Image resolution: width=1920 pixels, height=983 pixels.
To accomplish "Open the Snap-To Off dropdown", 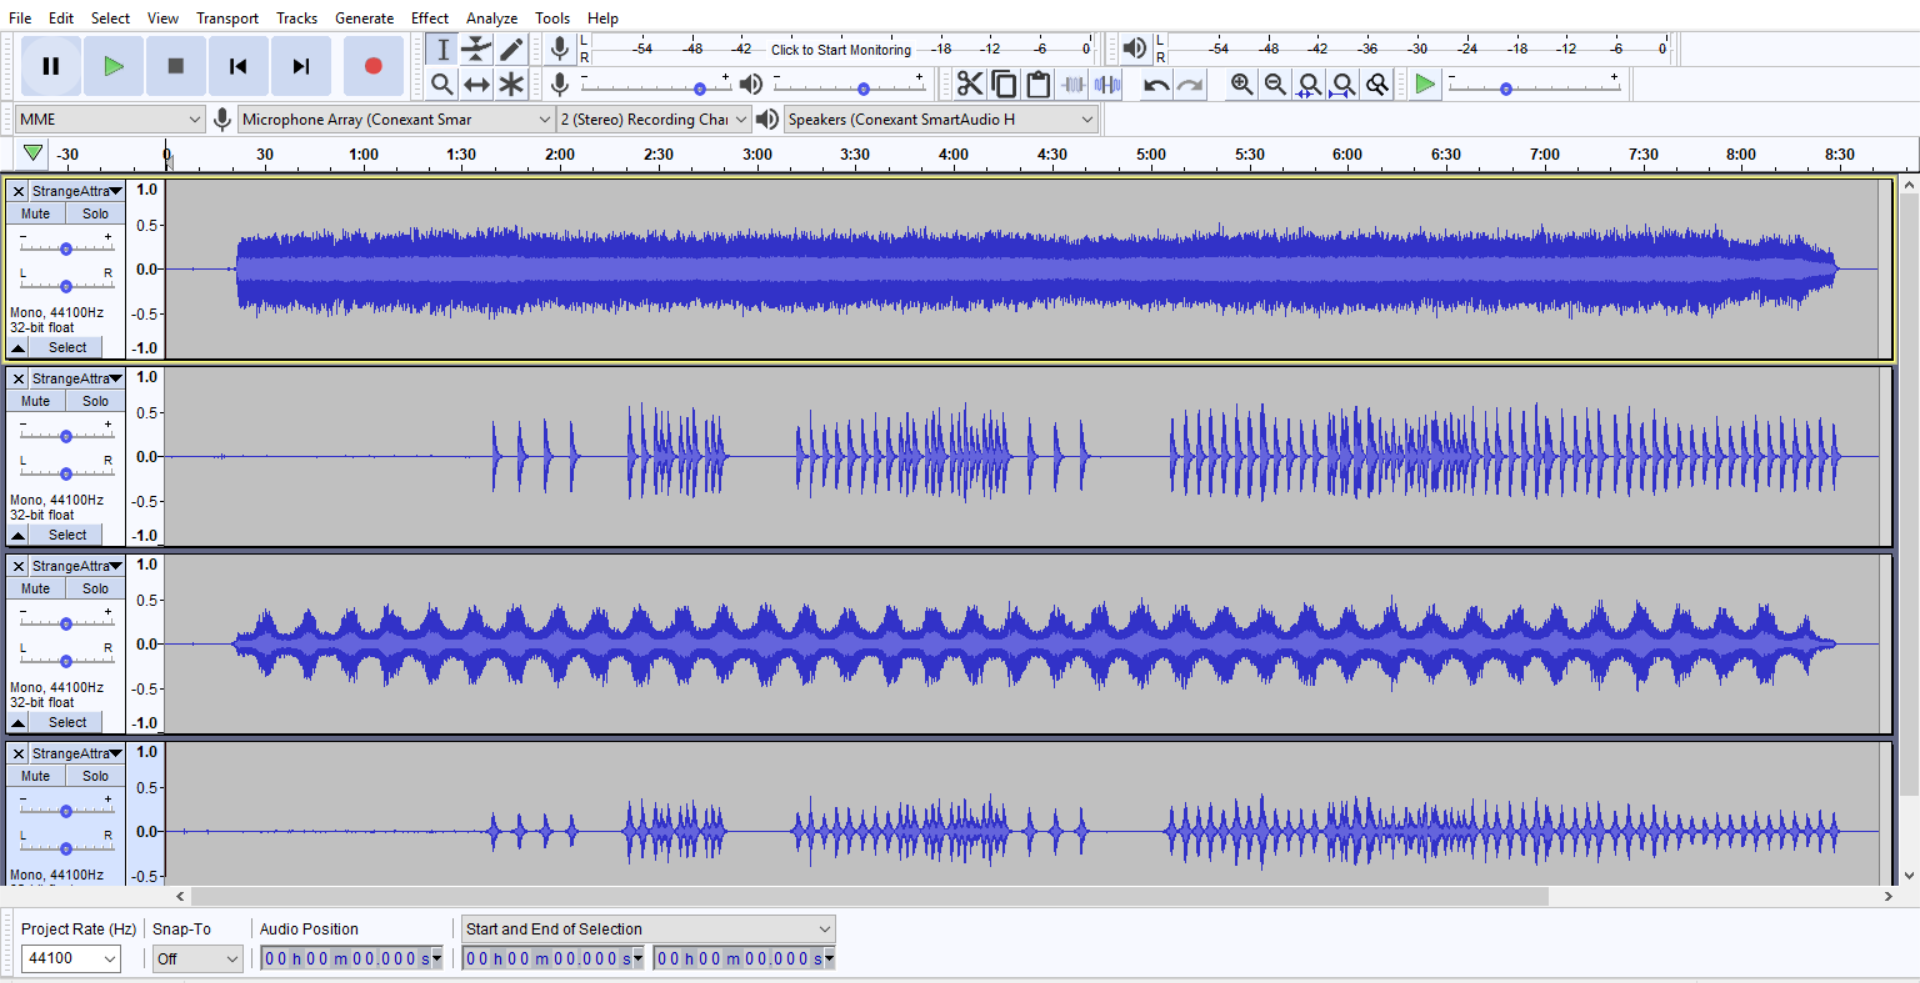I will [198, 958].
